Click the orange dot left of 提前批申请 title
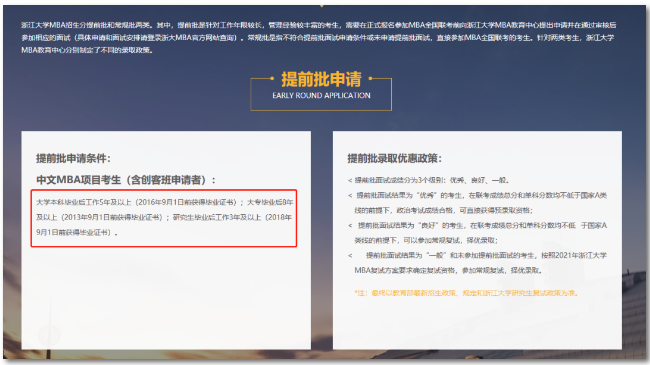The width and height of the screenshot is (650, 365). point(272,78)
